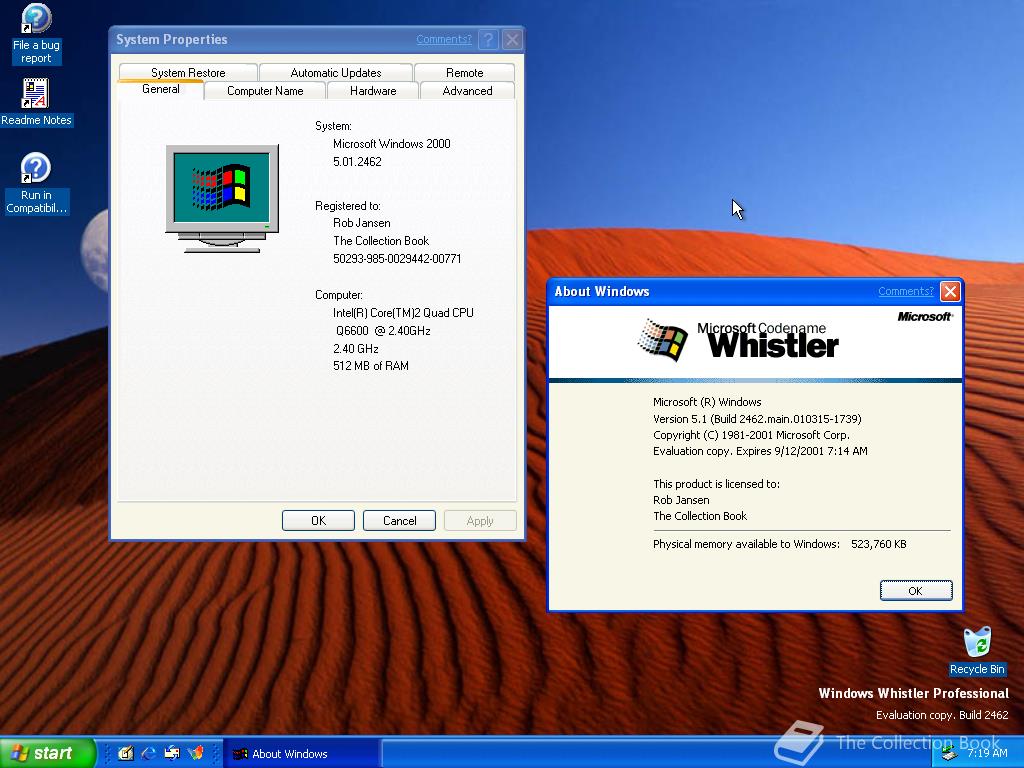Screen dimensions: 1024x768
Task: Click the Comments? link in System Properties title bar
Action: [444, 39]
